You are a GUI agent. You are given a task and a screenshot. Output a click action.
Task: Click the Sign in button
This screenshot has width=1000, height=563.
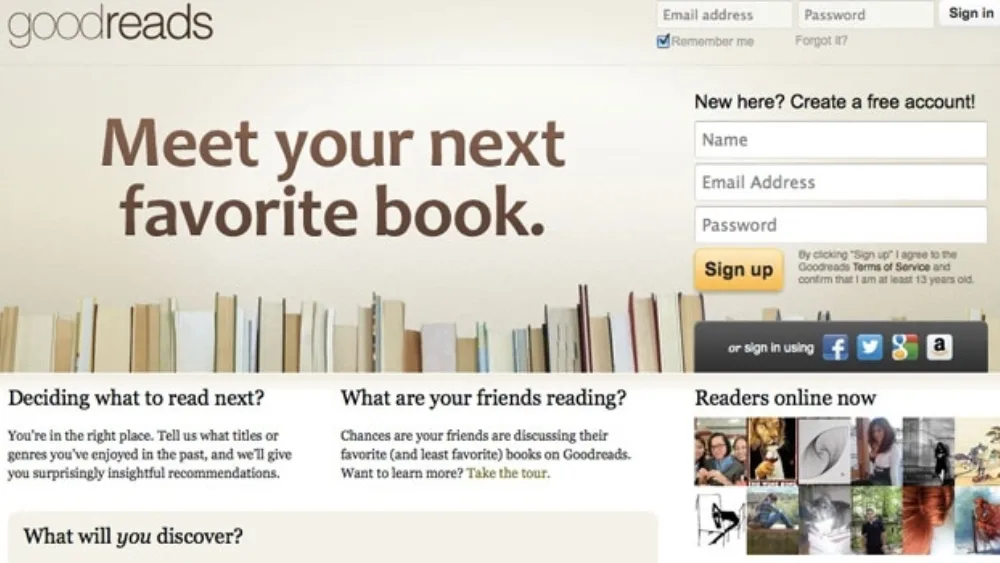click(x=970, y=13)
